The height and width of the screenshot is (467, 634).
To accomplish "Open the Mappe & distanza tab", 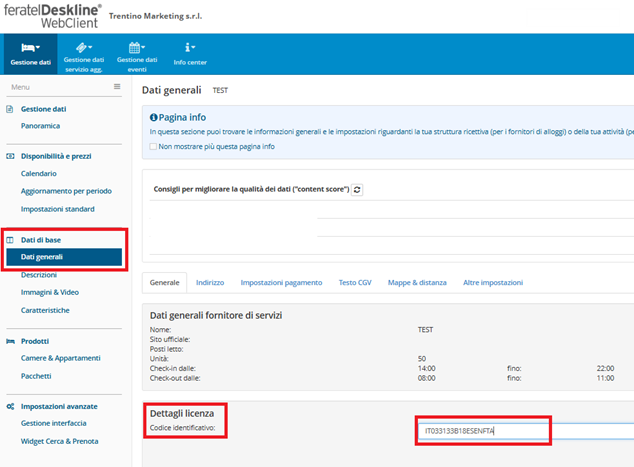I will 417,283.
